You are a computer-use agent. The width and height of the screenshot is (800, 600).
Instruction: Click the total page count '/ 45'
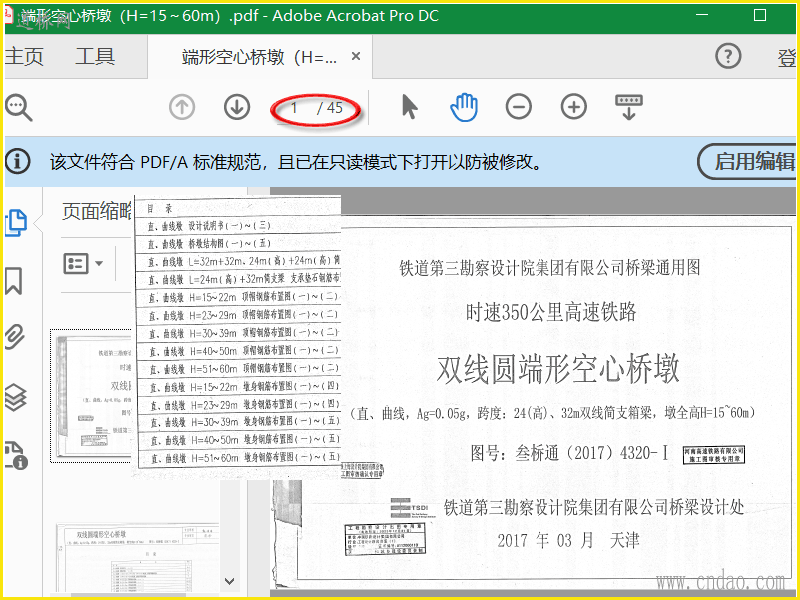(330, 108)
